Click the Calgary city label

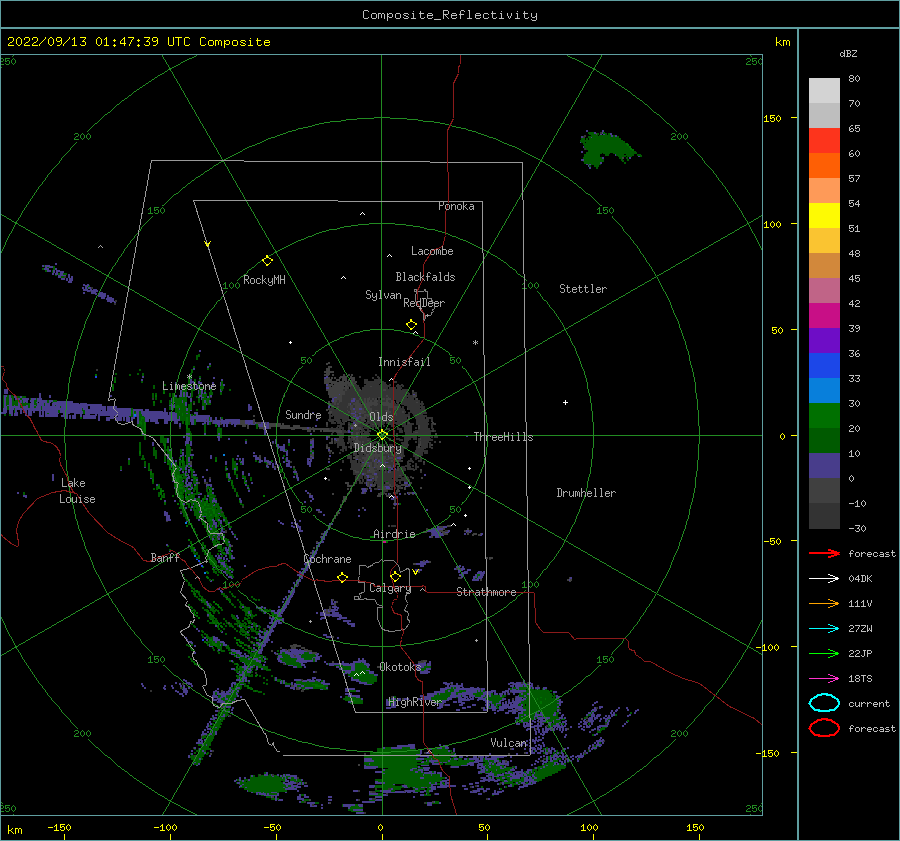point(390,588)
